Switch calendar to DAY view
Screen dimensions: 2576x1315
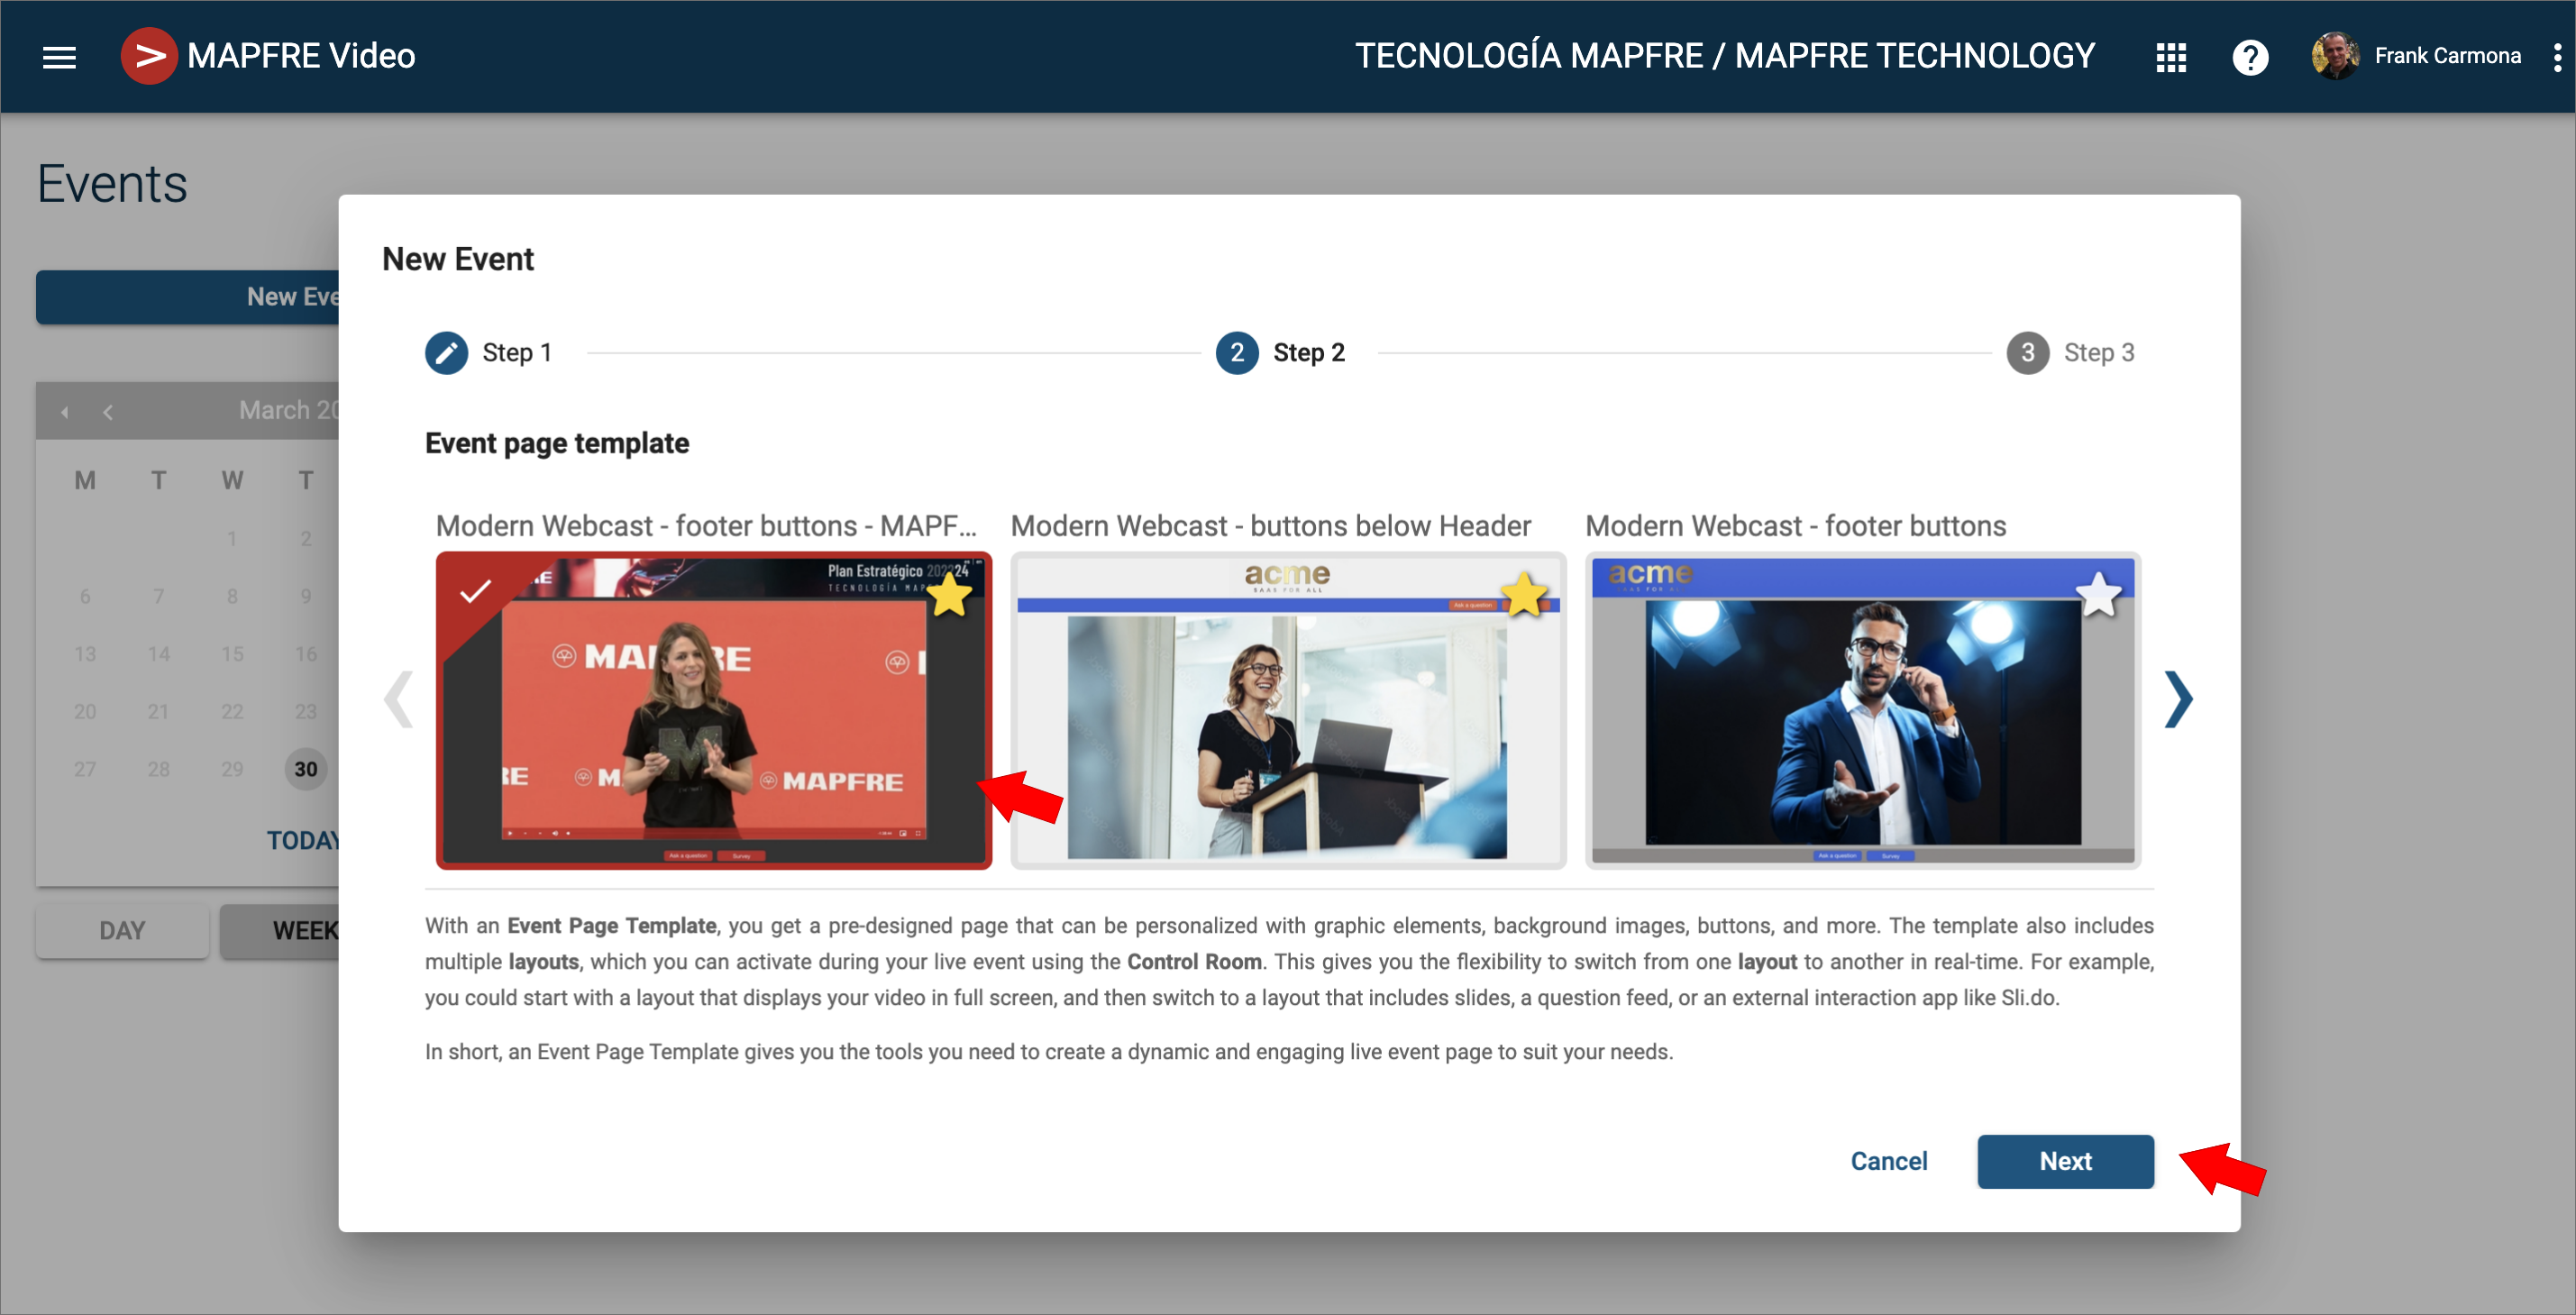[122, 930]
